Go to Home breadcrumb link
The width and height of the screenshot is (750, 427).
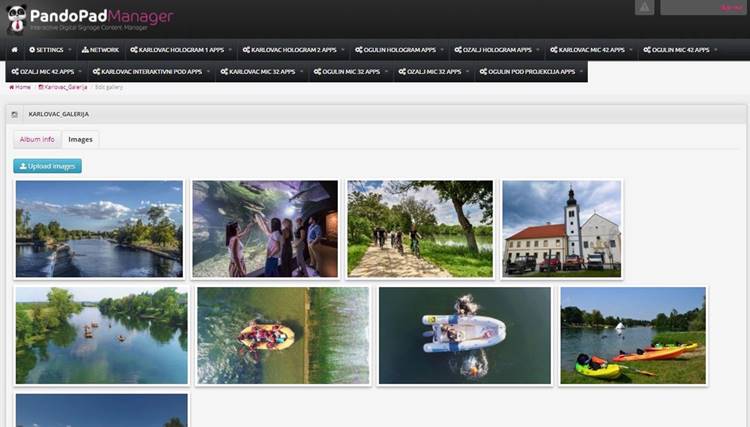click(20, 87)
